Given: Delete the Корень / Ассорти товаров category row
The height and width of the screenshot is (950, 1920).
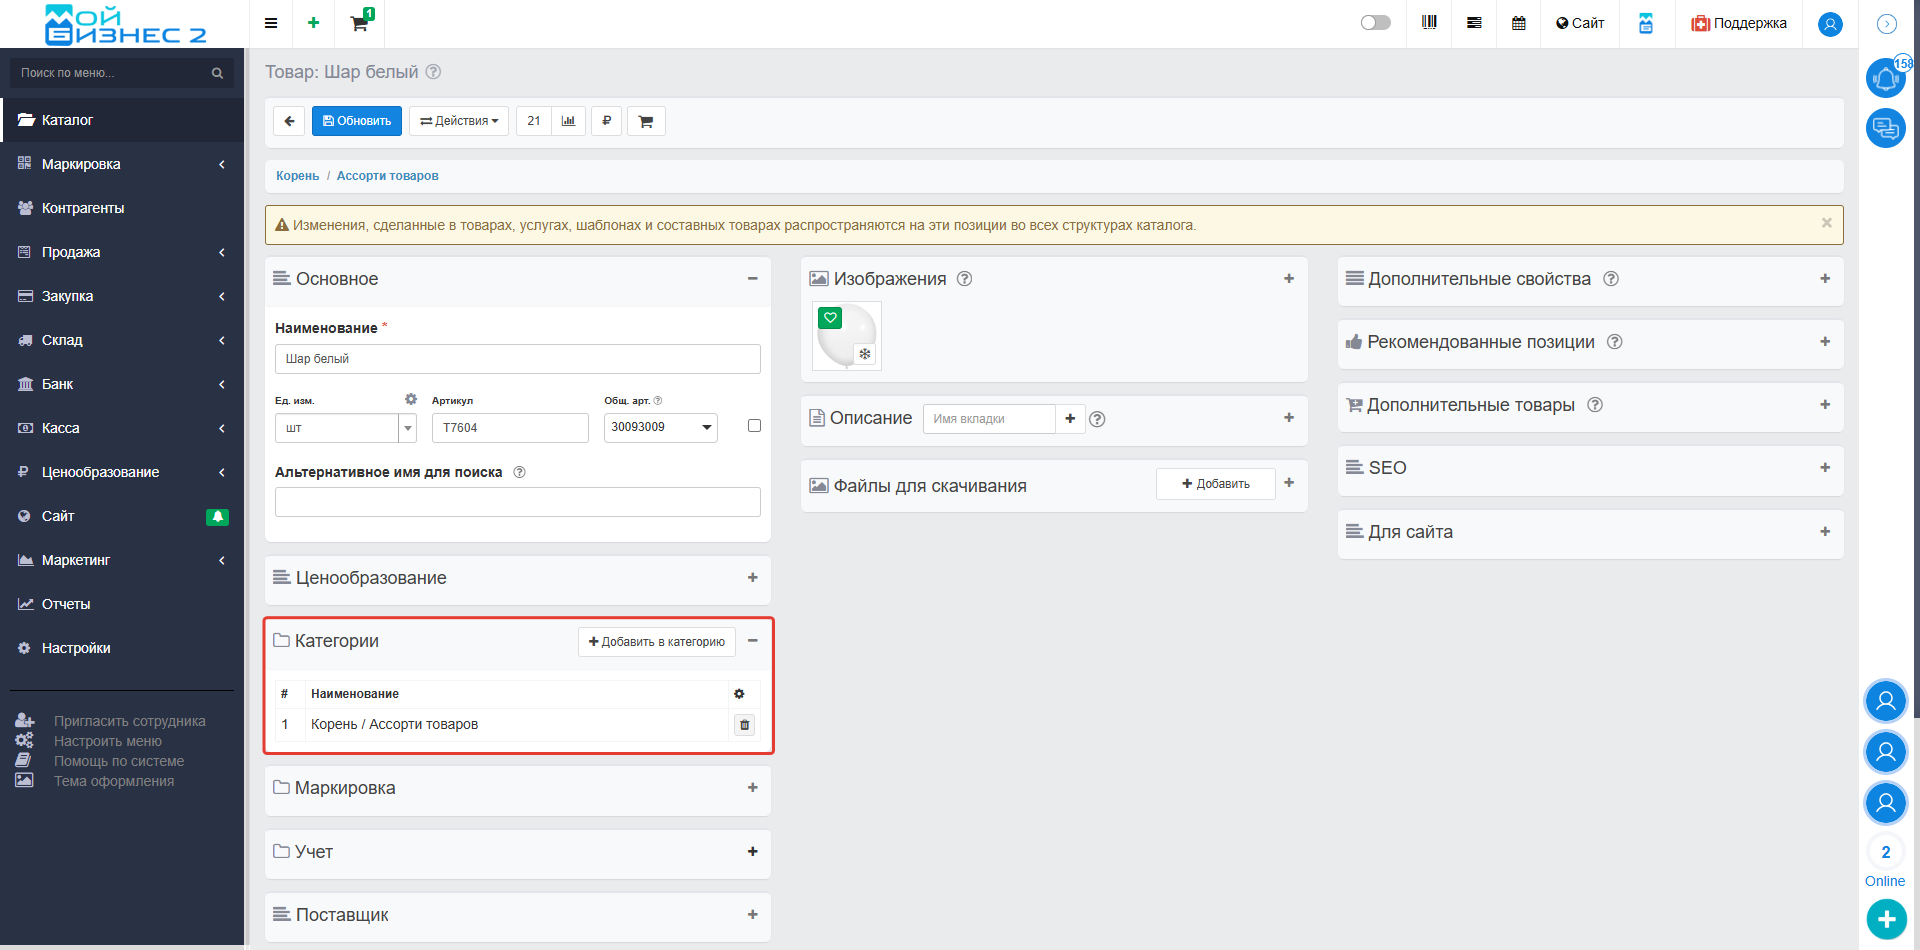Looking at the screenshot, I should pyautogui.click(x=744, y=725).
